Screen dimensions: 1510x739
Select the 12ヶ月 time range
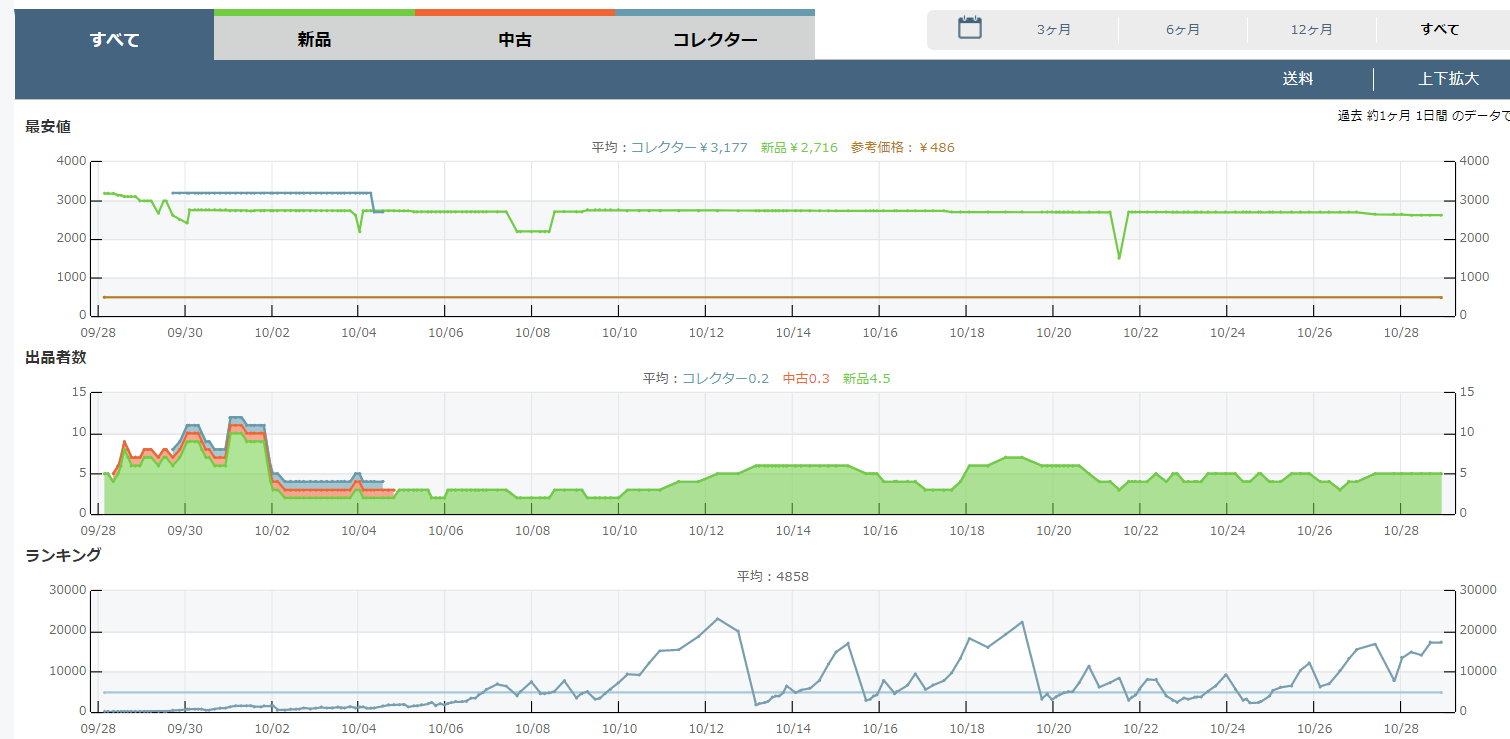click(1311, 30)
